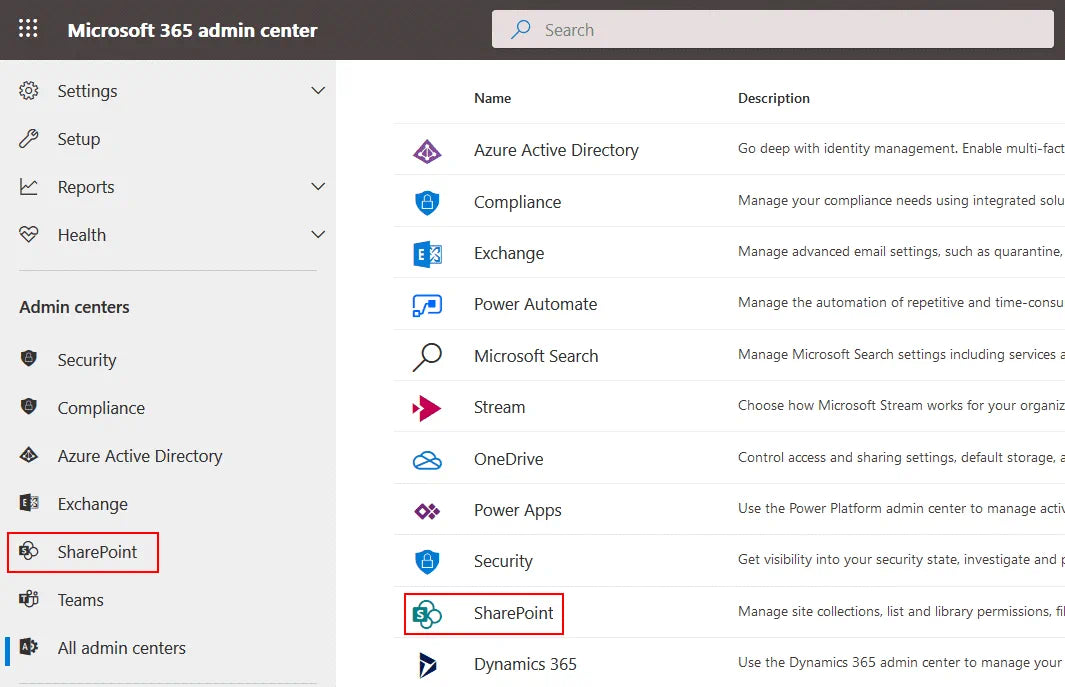Click the Search input field
Screen dimensions: 1065x687
tap(772, 30)
